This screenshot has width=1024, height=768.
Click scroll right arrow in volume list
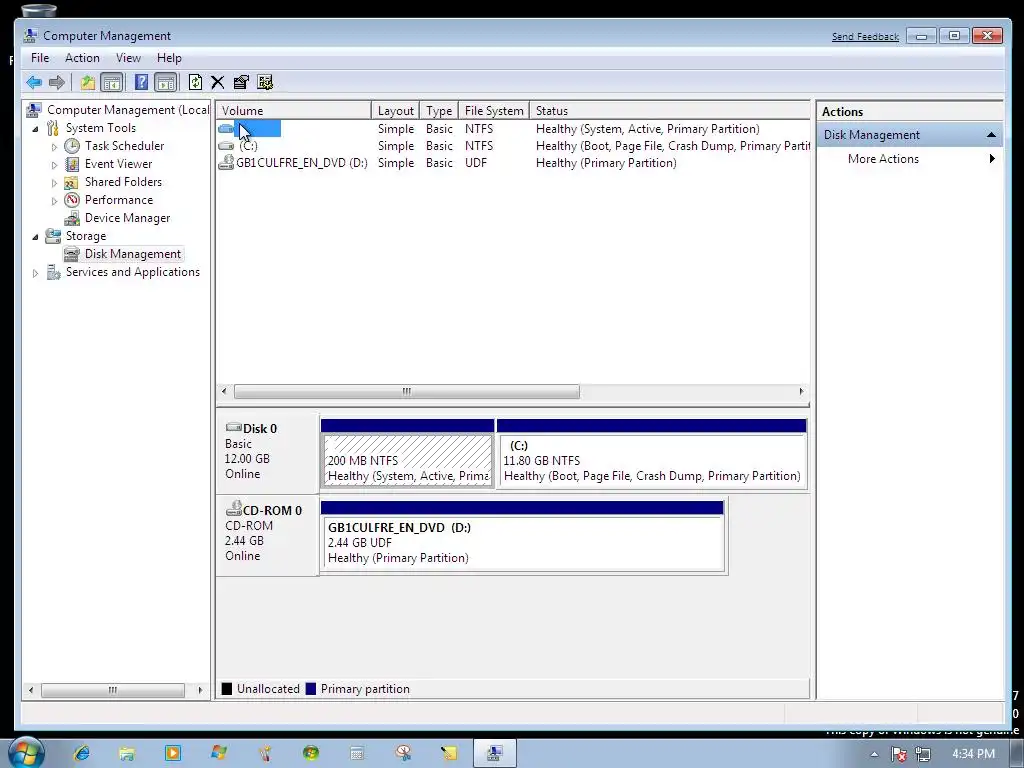coord(801,391)
